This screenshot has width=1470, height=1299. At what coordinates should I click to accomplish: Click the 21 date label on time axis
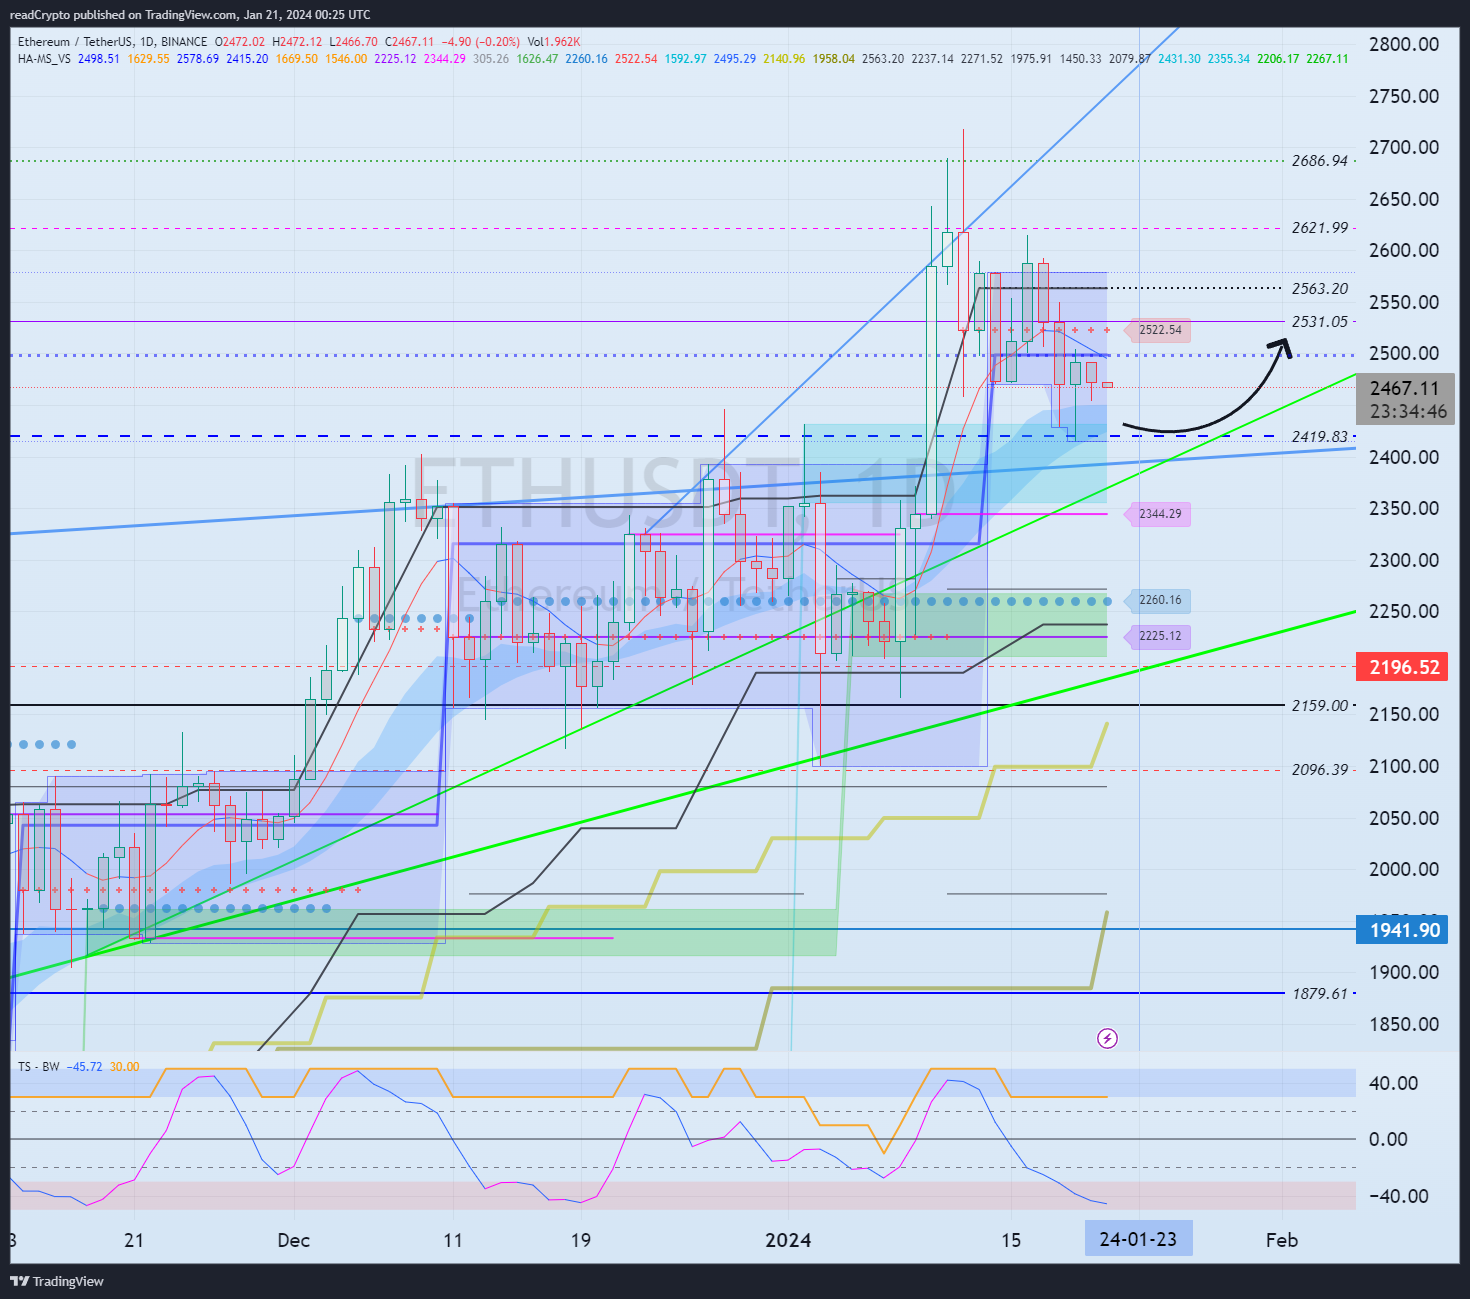[x=134, y=1240]
